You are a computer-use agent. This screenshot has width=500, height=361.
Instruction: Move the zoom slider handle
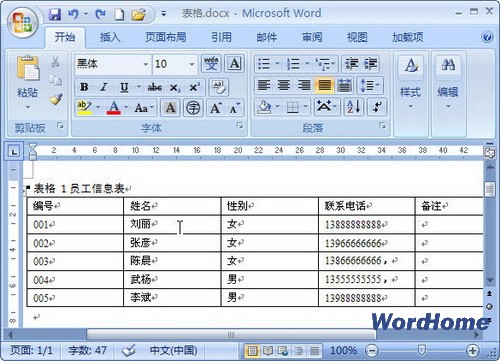coord(422,350)
